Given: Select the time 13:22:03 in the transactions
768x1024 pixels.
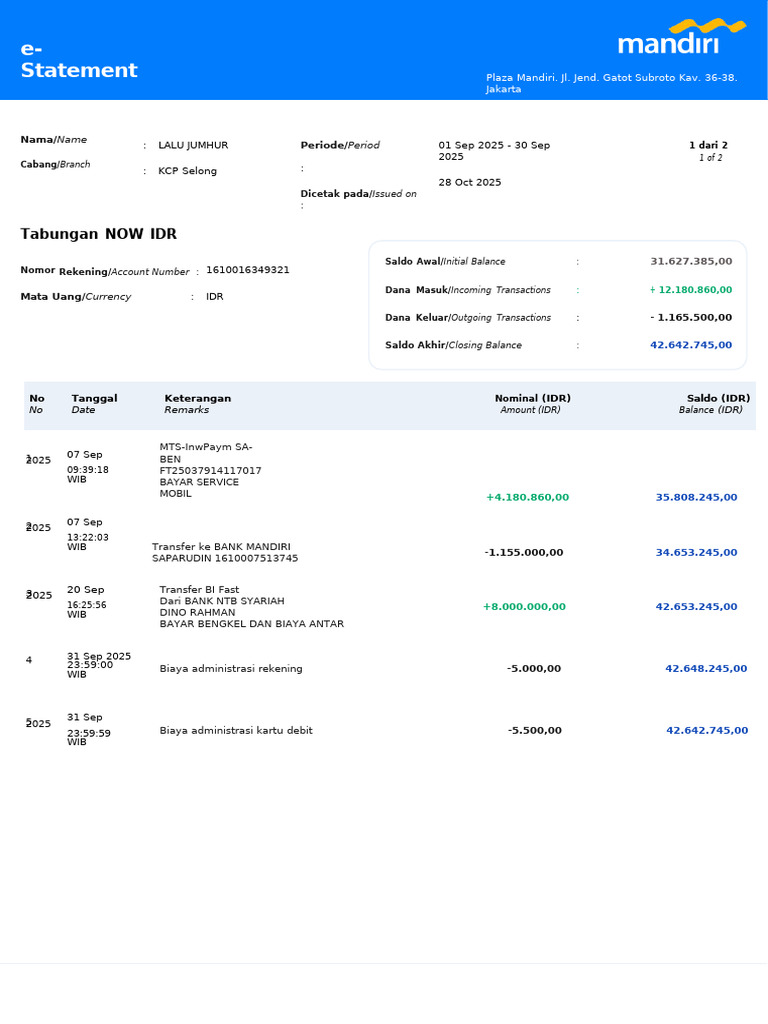Looking at the screenshot, I should 88,537.
